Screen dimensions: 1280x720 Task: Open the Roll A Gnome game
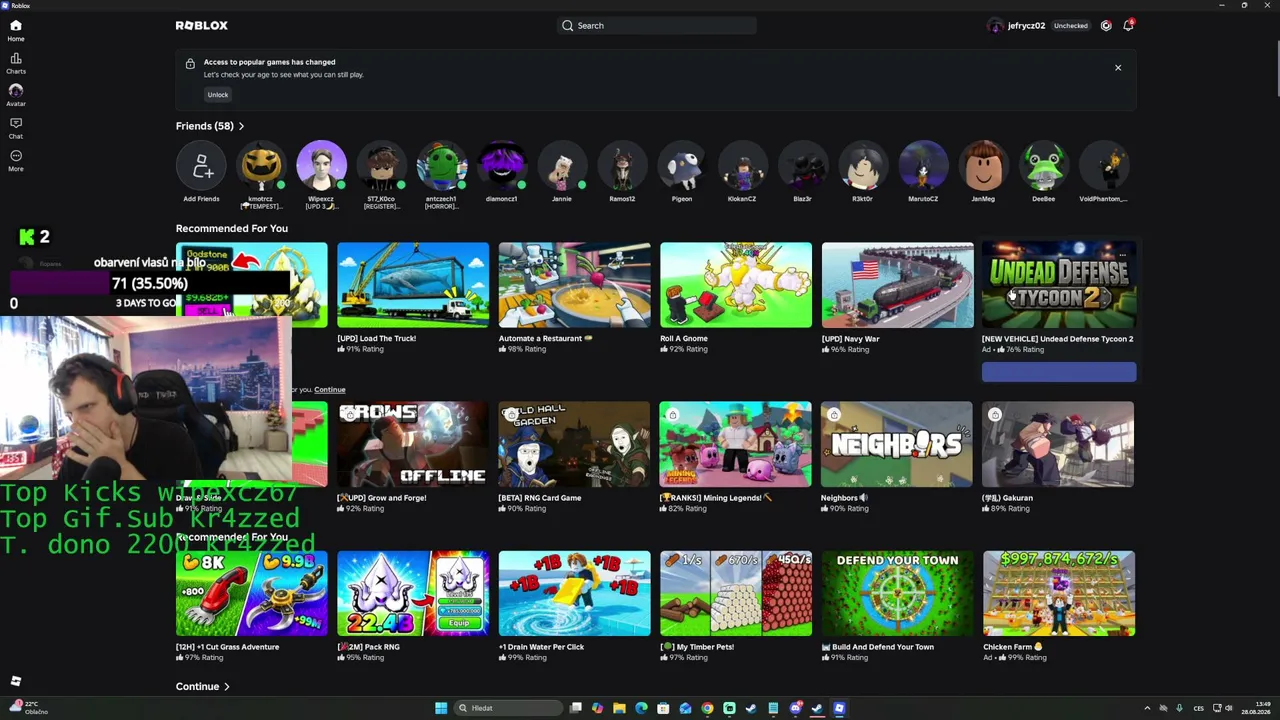[736, 285]
